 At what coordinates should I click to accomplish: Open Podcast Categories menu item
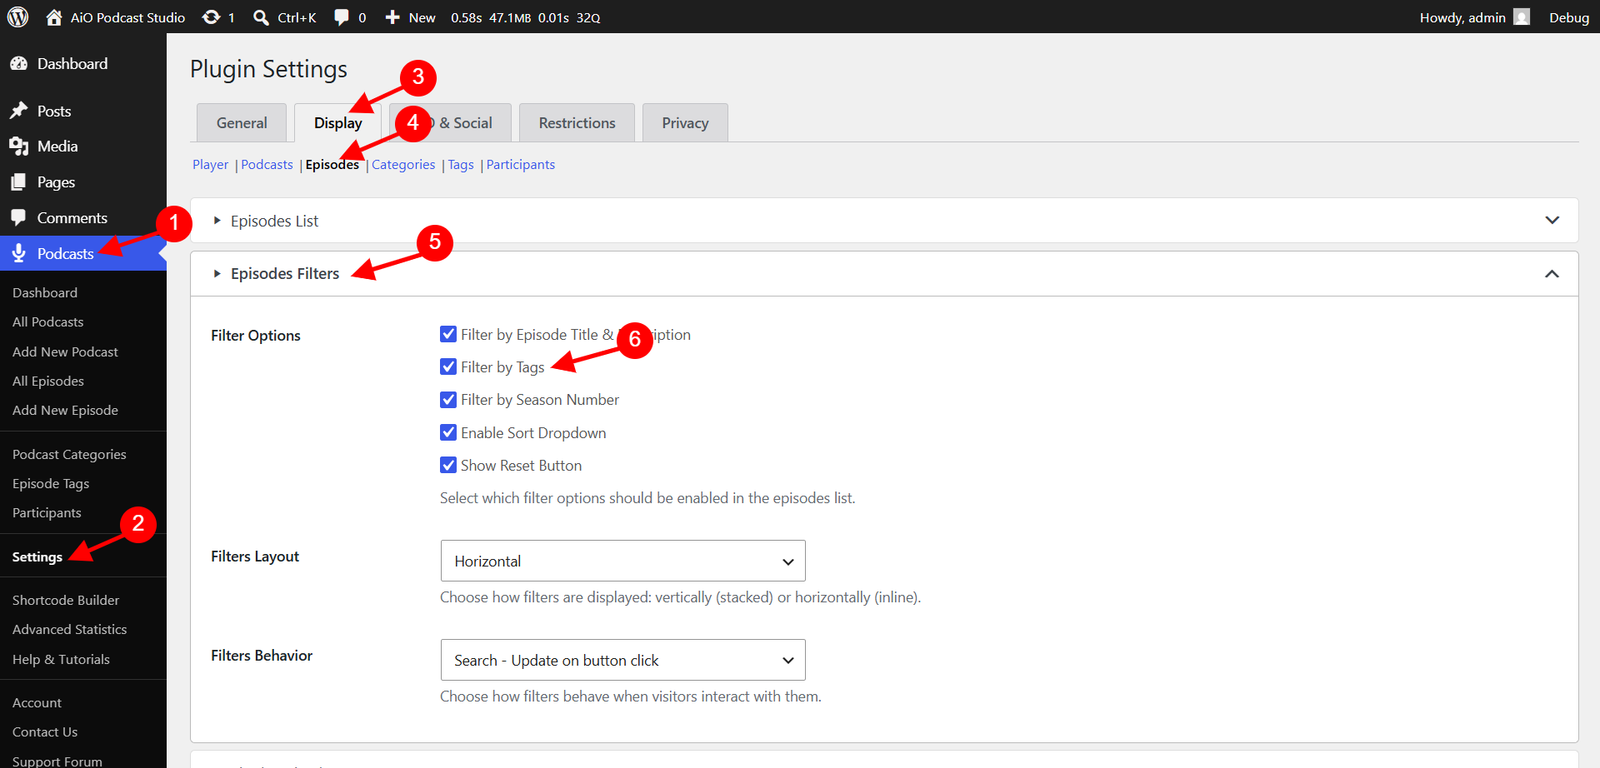click(x=69, y=454)
